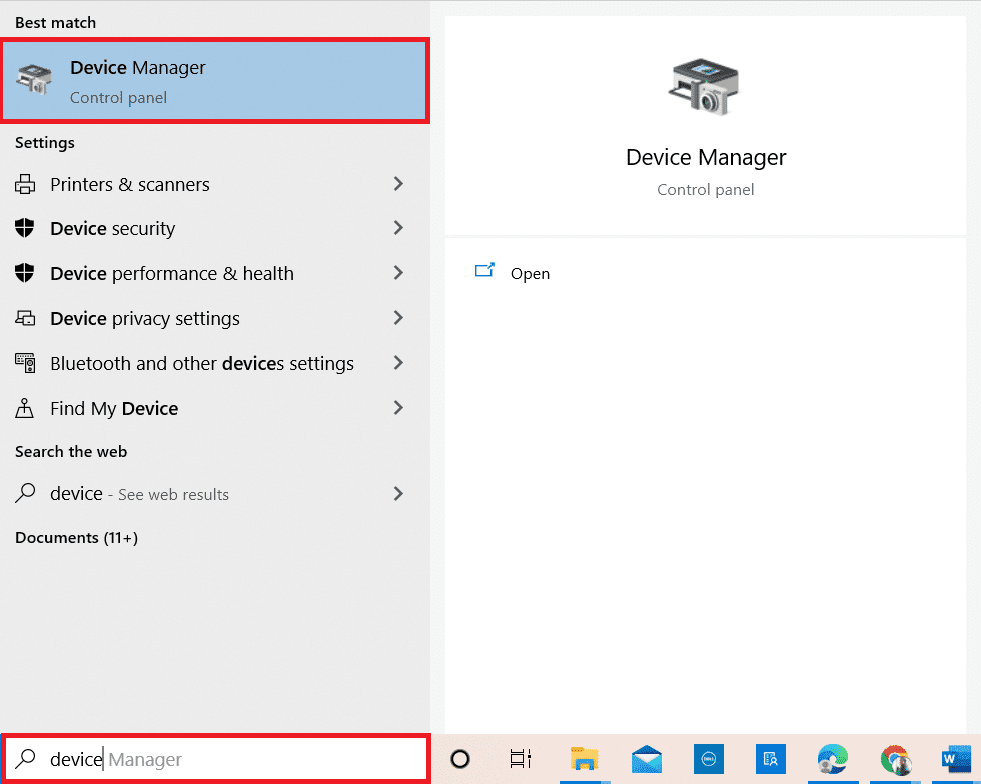Select Bluetooth and other devices settings
The image size is (981, 784).
pos(201,363)
